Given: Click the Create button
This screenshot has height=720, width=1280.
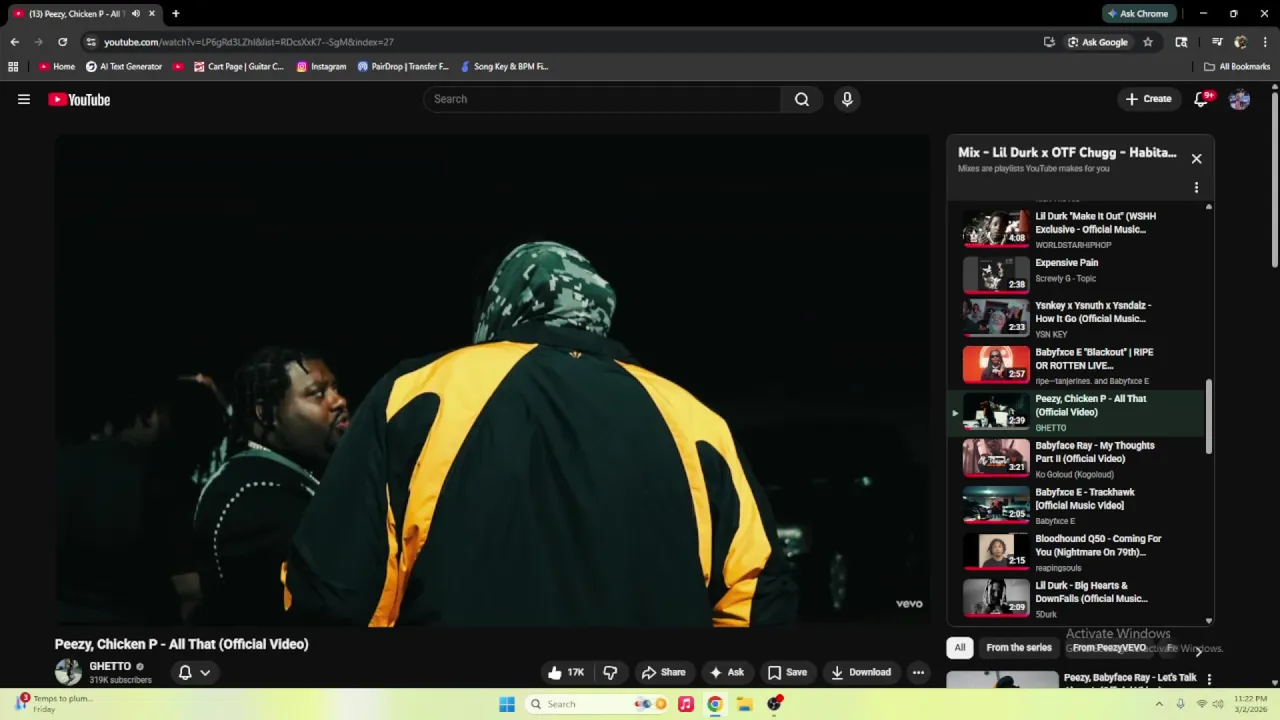Looking at the screenshot, I should 1148,99.
